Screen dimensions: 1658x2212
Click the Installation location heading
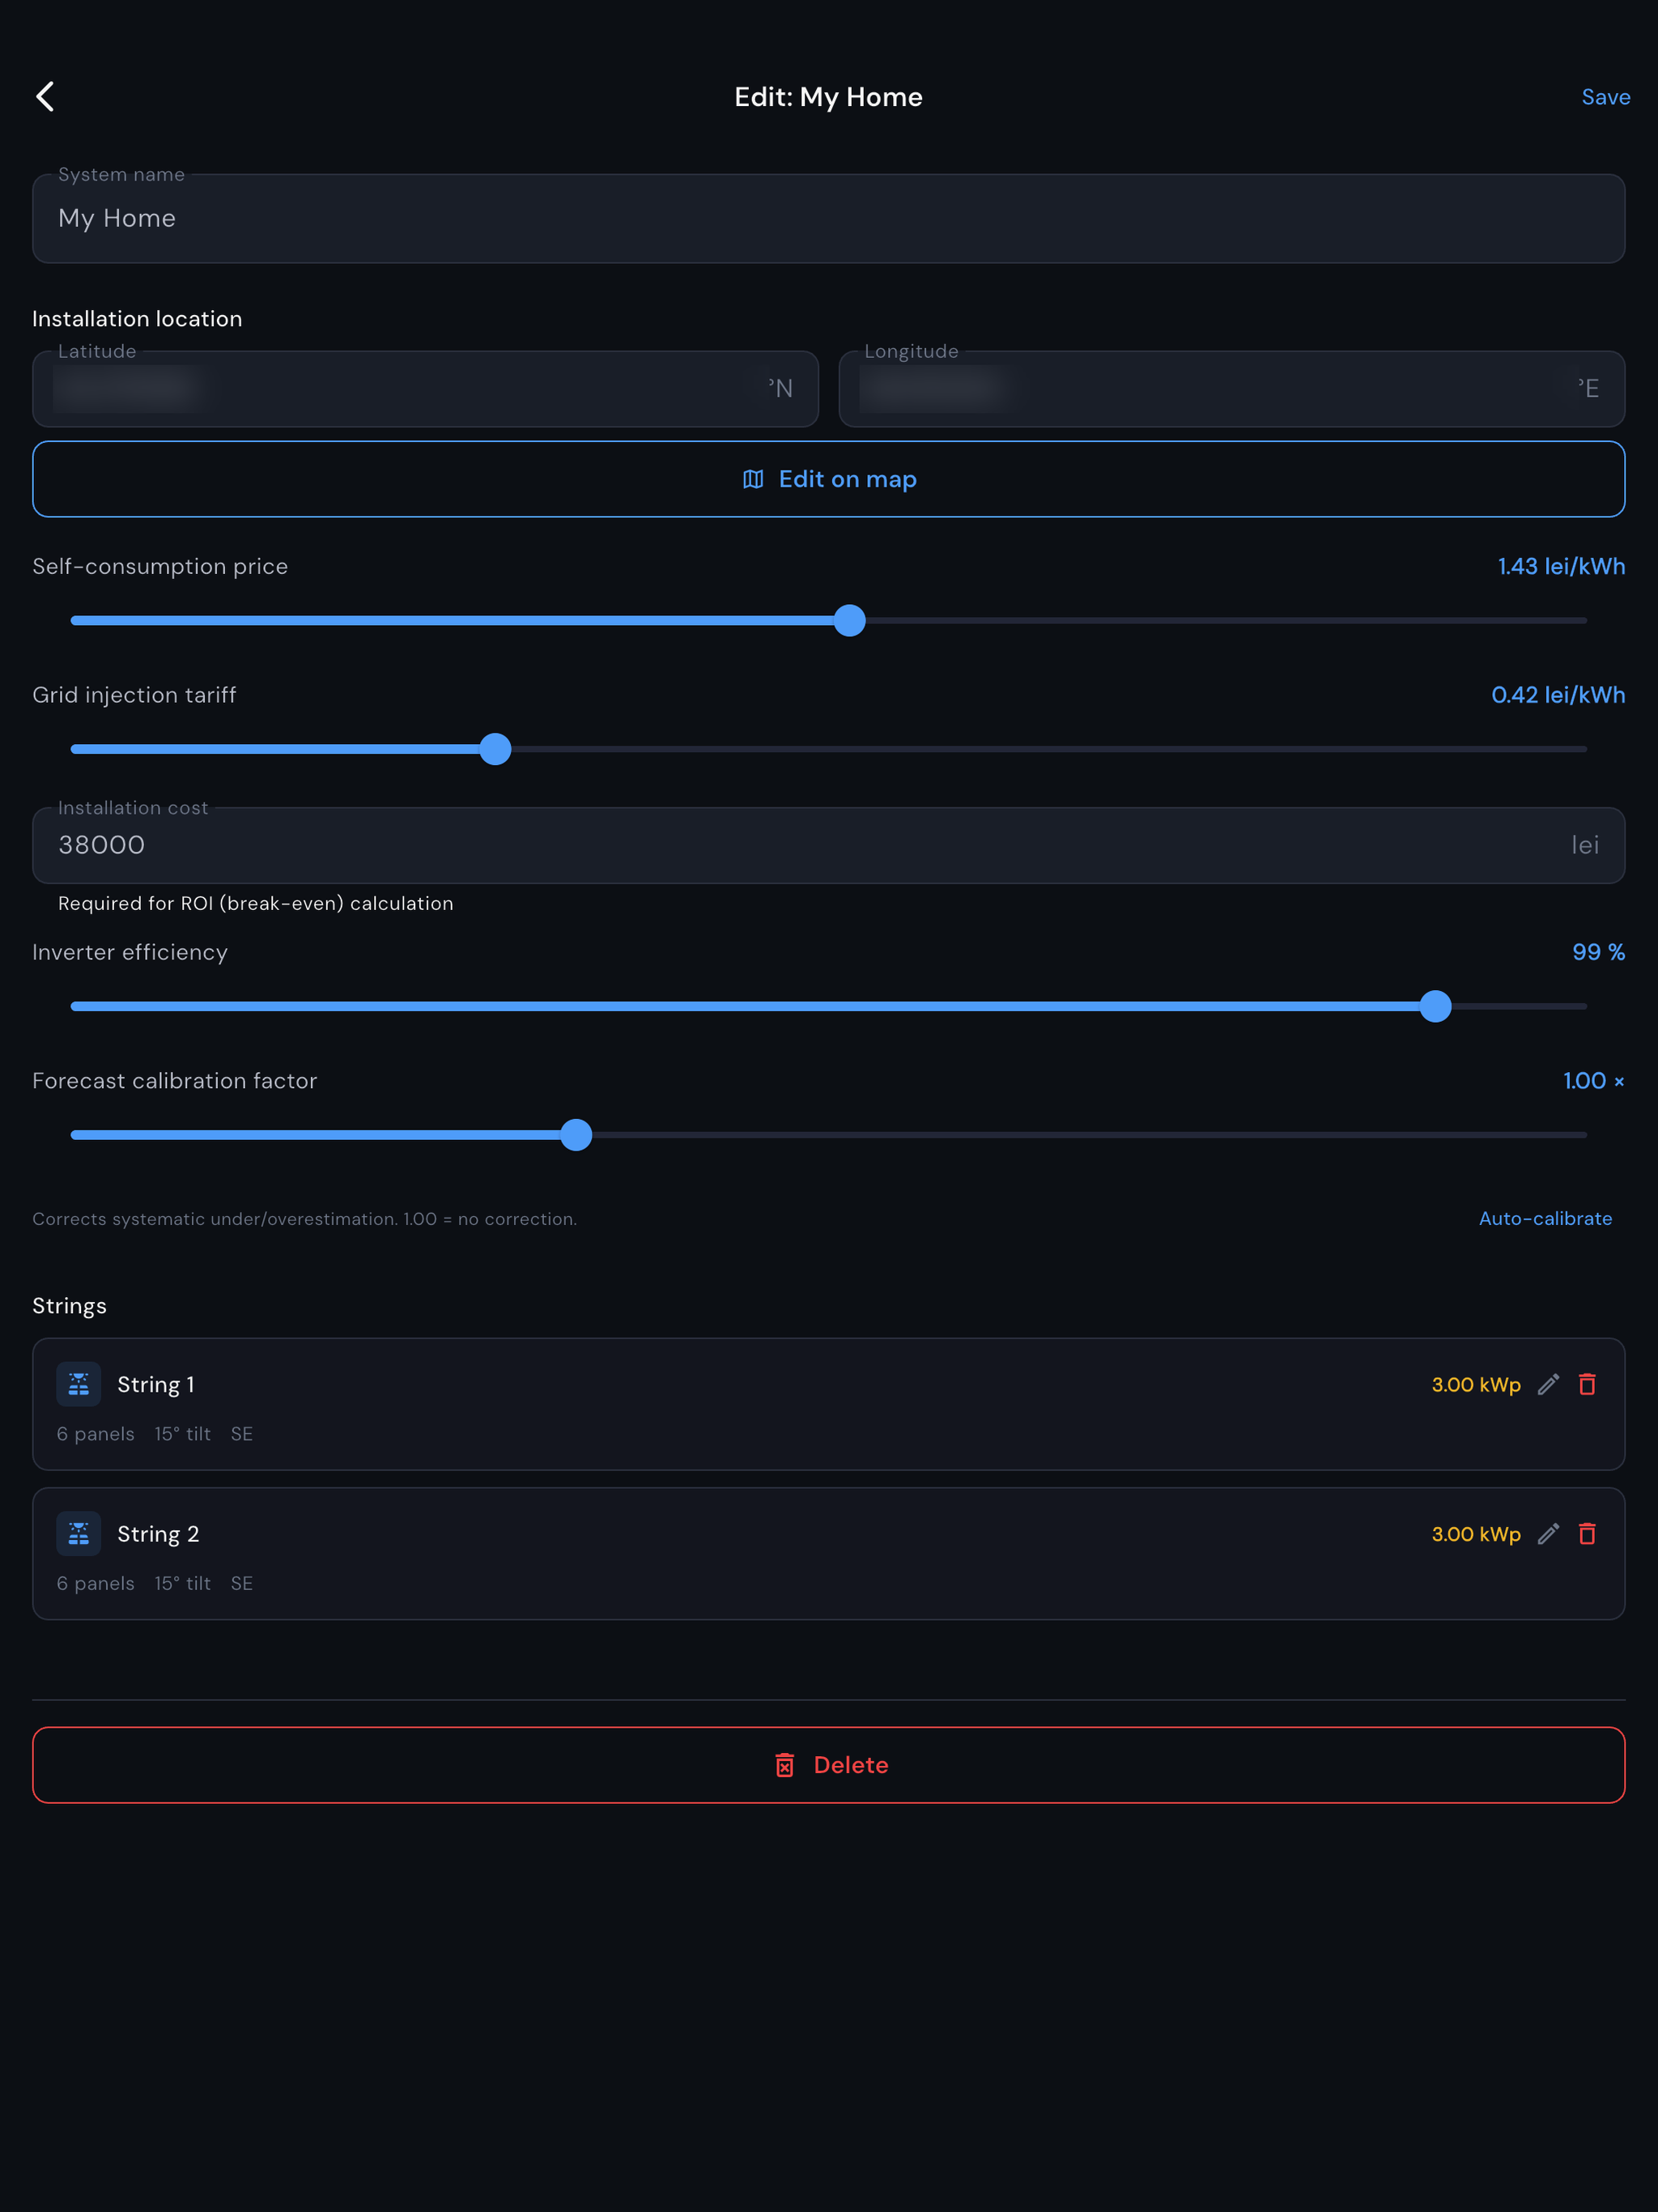pos(137,319)
